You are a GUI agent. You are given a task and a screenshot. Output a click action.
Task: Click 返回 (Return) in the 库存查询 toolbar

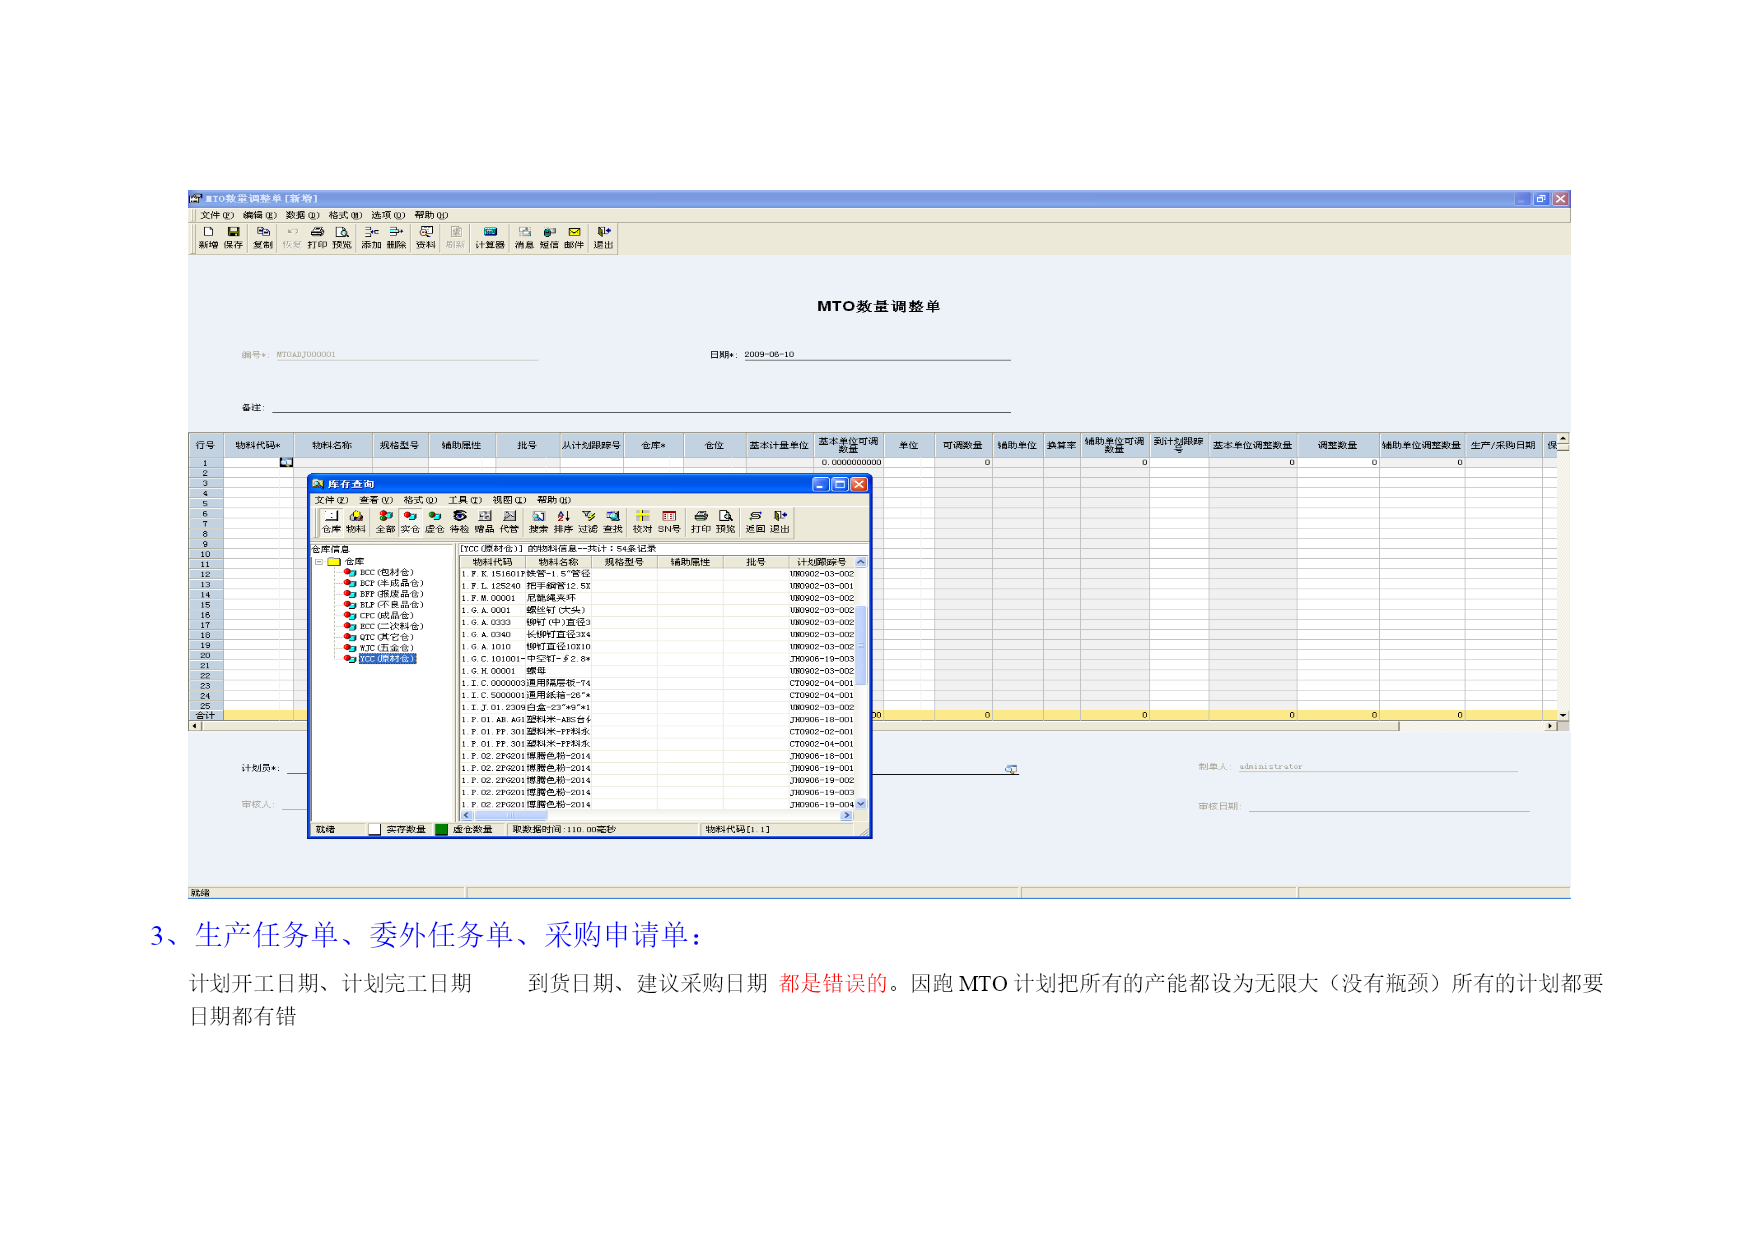coord(755,521)
